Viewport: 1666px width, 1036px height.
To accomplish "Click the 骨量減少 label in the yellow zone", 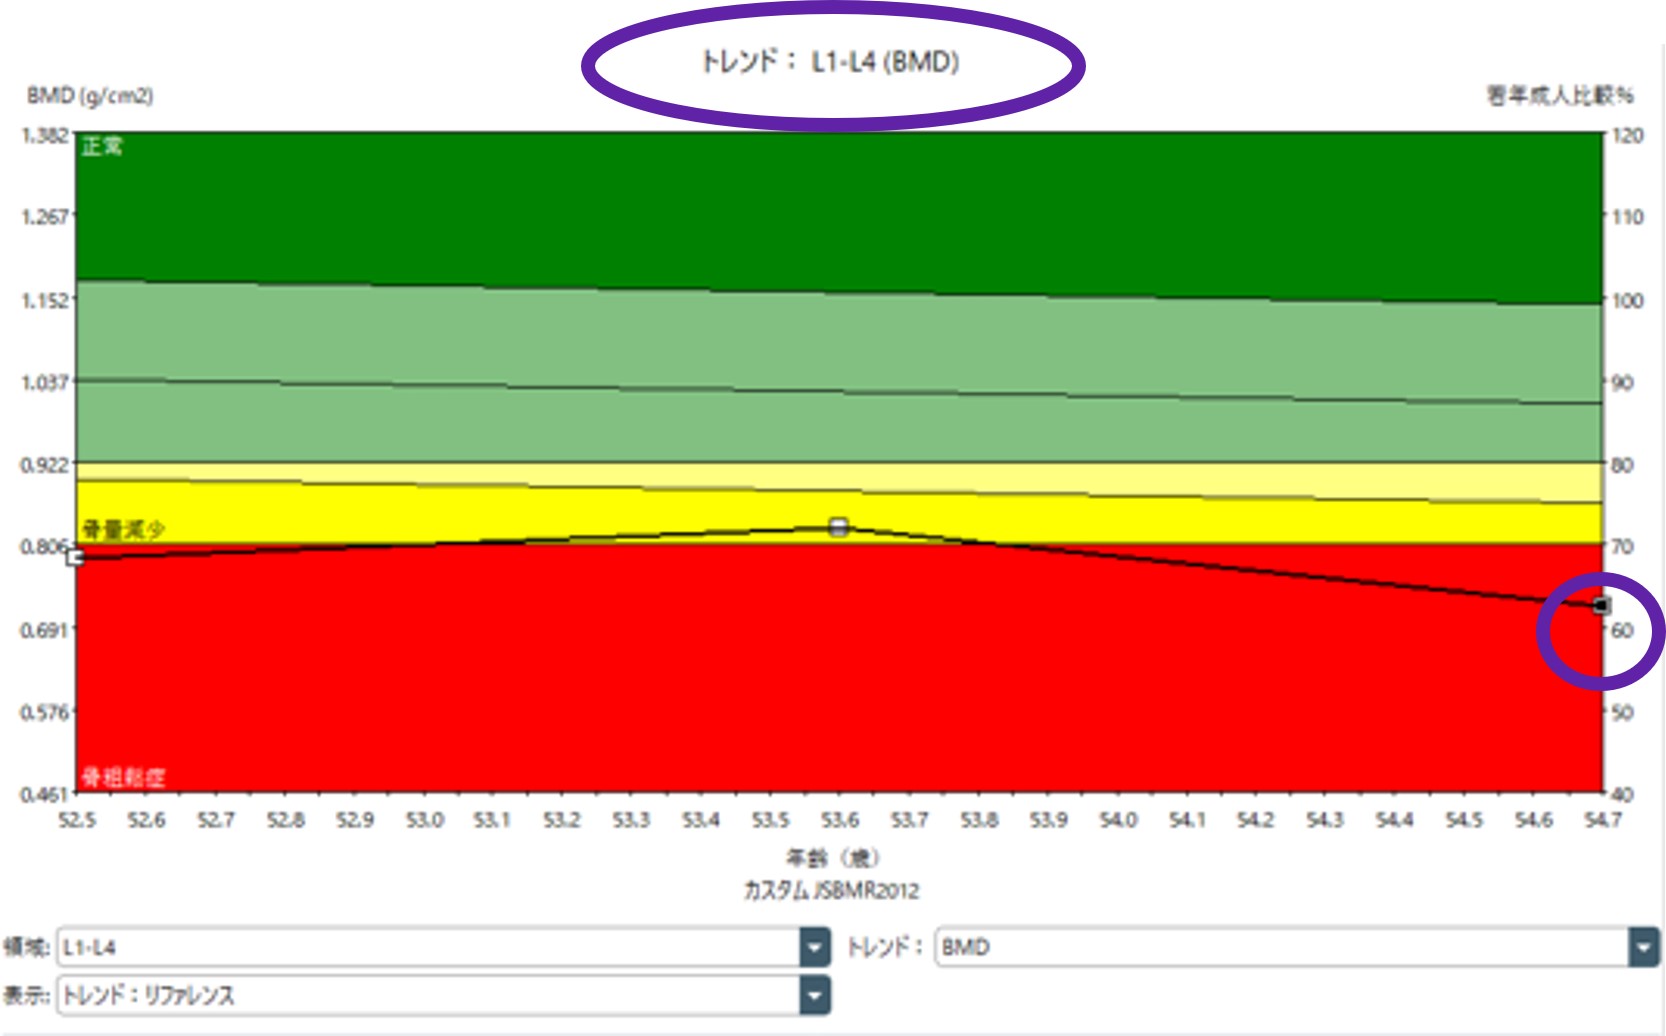I will (123, 530).
